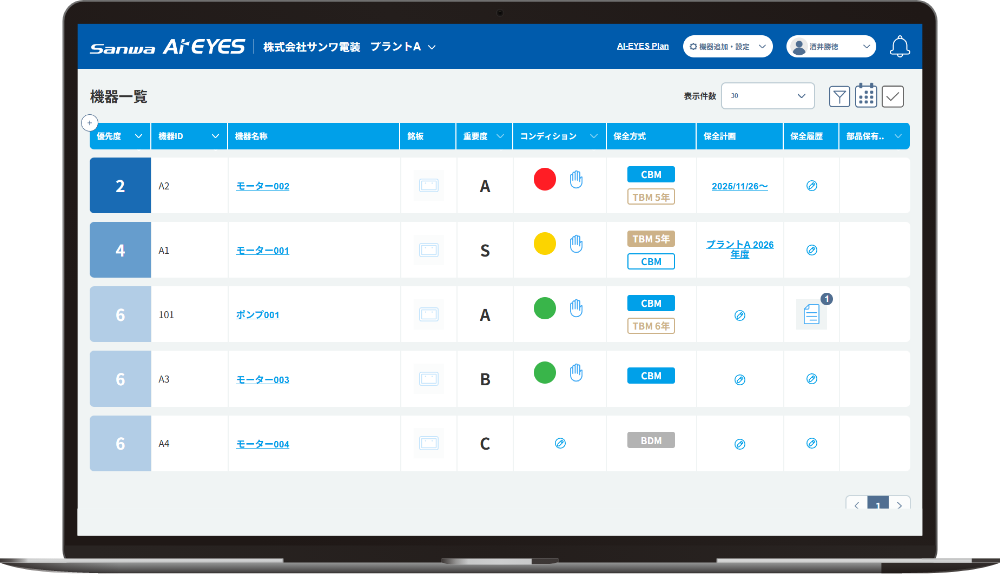Open the 表示件数 display count dropdown
Image resolution: width=1000 pixels, height=574 pixels.
coord(767,96)
